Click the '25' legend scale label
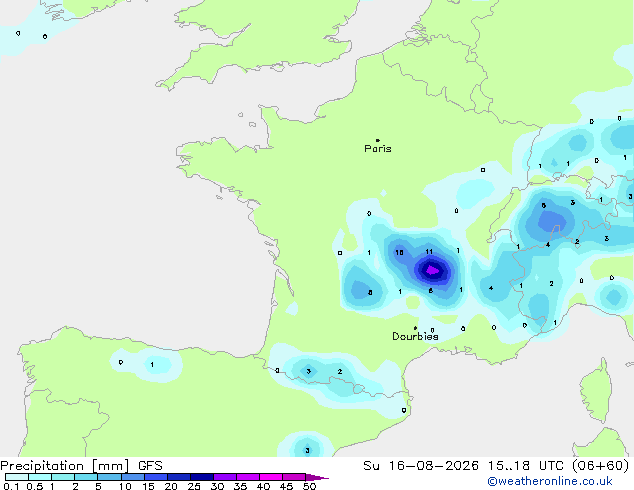 point(194,486)
